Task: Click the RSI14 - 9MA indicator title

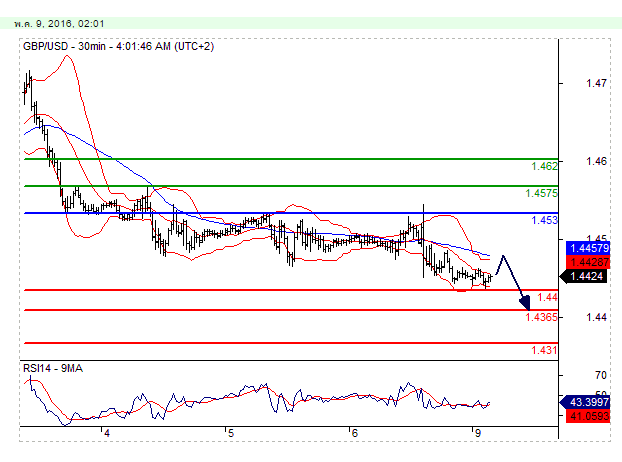Action: (x=53, y=368)
